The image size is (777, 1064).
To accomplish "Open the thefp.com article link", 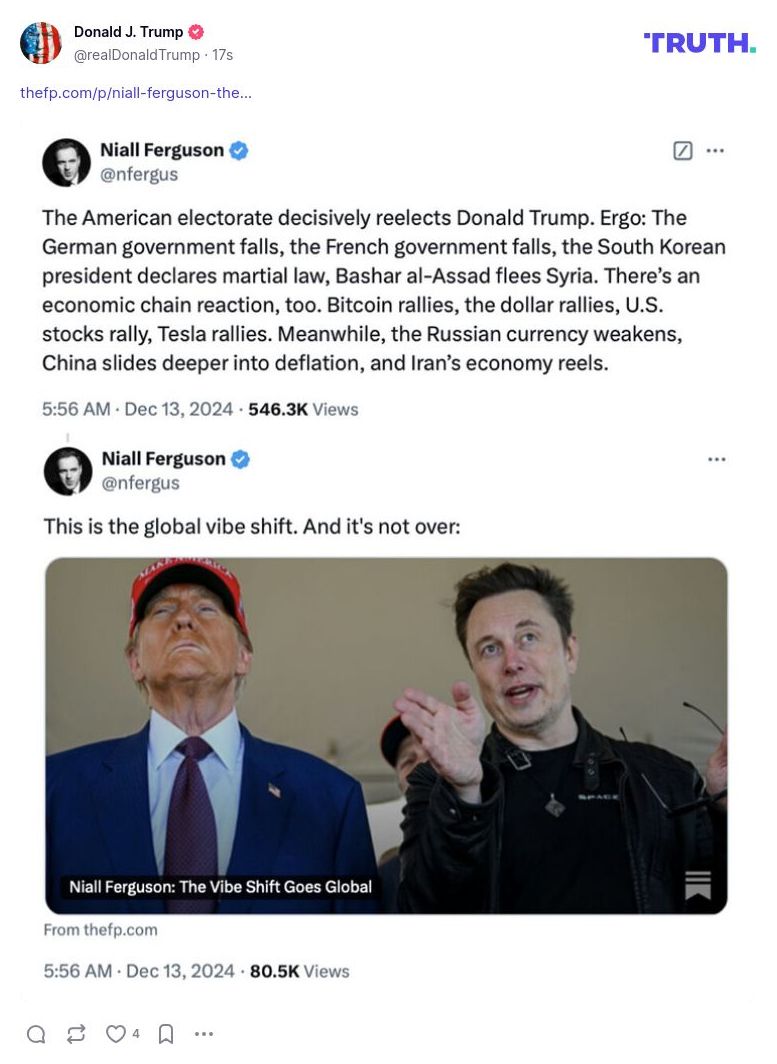I will click(136, 93).
